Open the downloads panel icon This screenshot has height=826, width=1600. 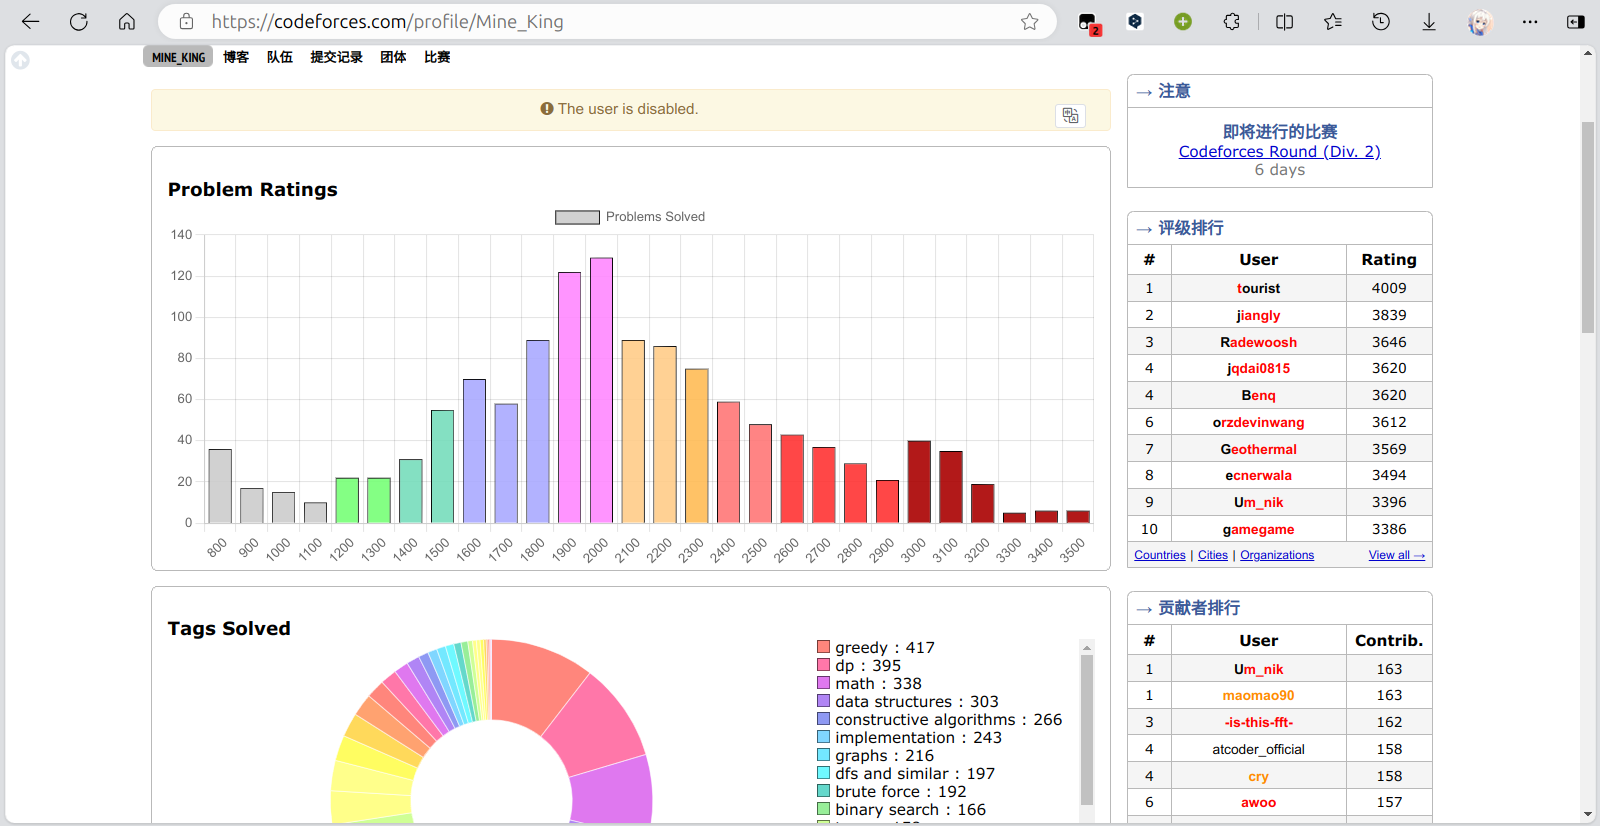coord(1429,21)
